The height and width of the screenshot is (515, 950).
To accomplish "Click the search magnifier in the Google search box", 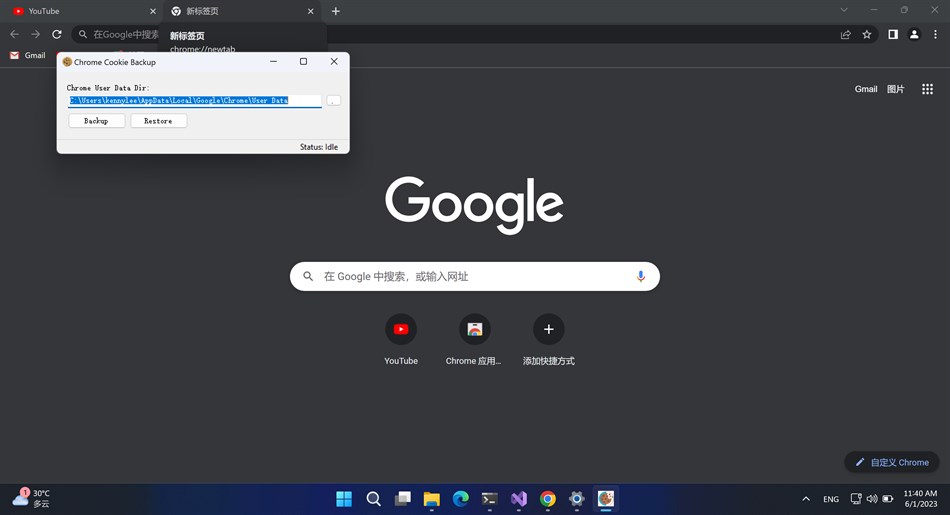I will coord(308,276).
